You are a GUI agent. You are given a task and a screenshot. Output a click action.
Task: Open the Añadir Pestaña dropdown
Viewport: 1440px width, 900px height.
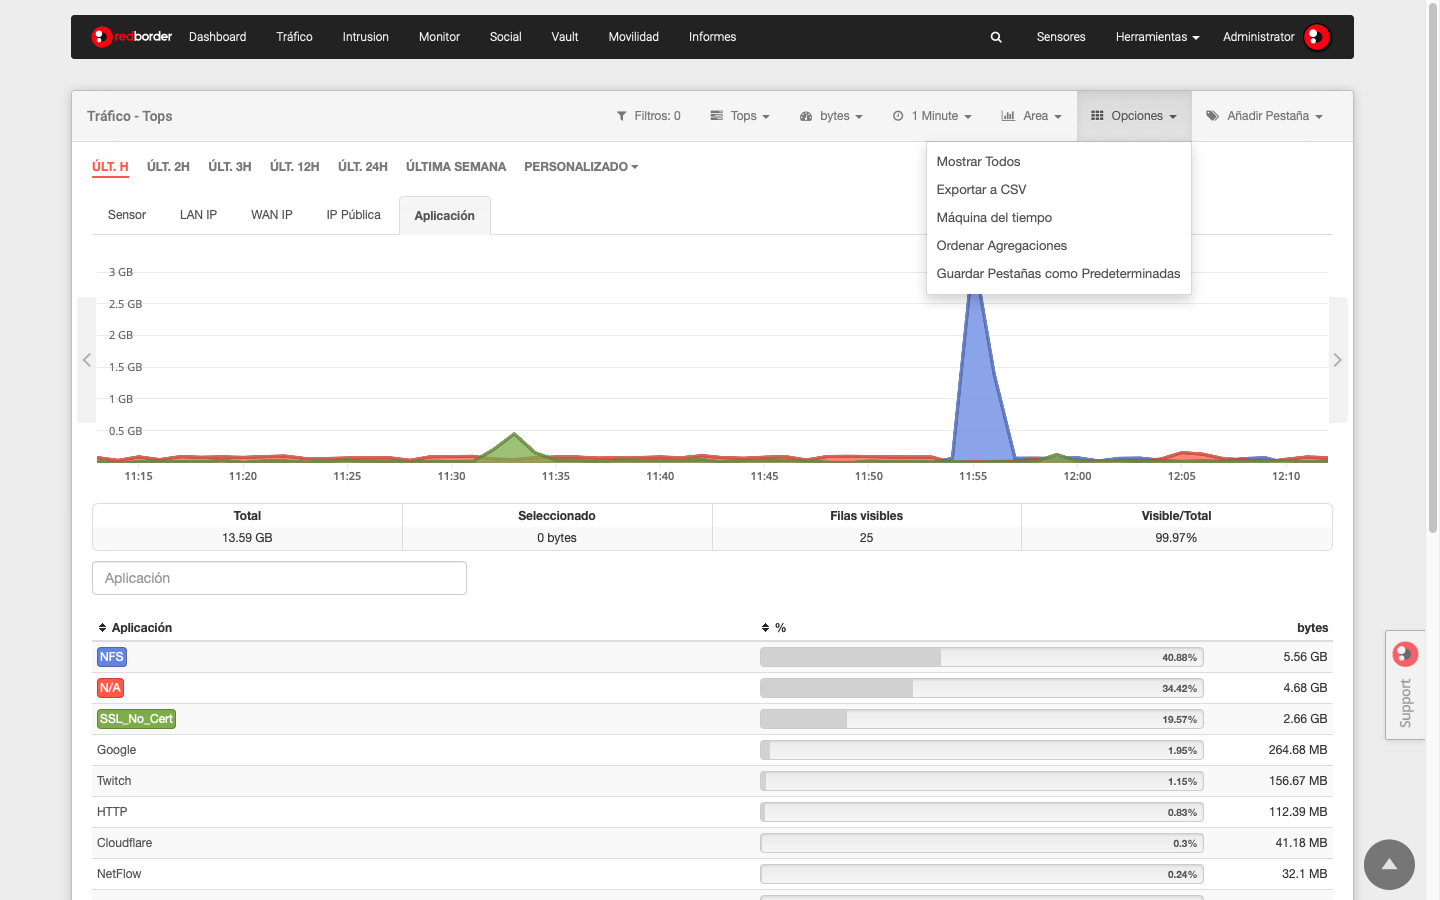pos(1264,116)
